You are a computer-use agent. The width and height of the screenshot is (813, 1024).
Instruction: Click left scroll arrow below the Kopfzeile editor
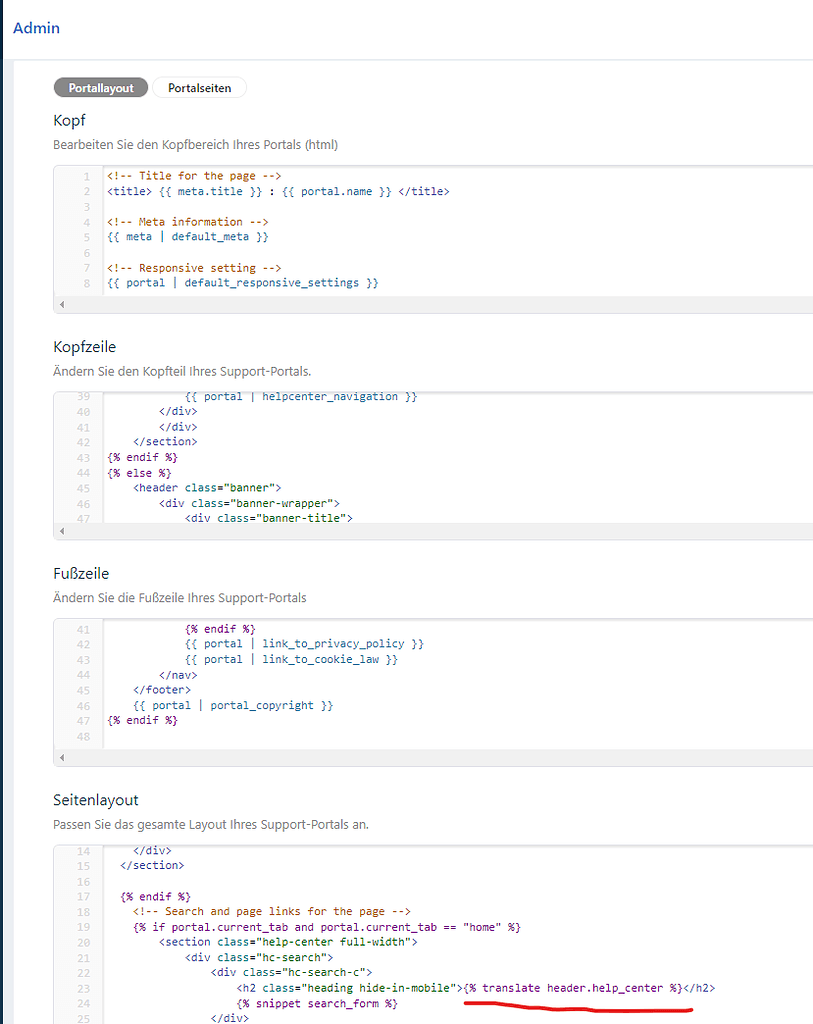62,533
